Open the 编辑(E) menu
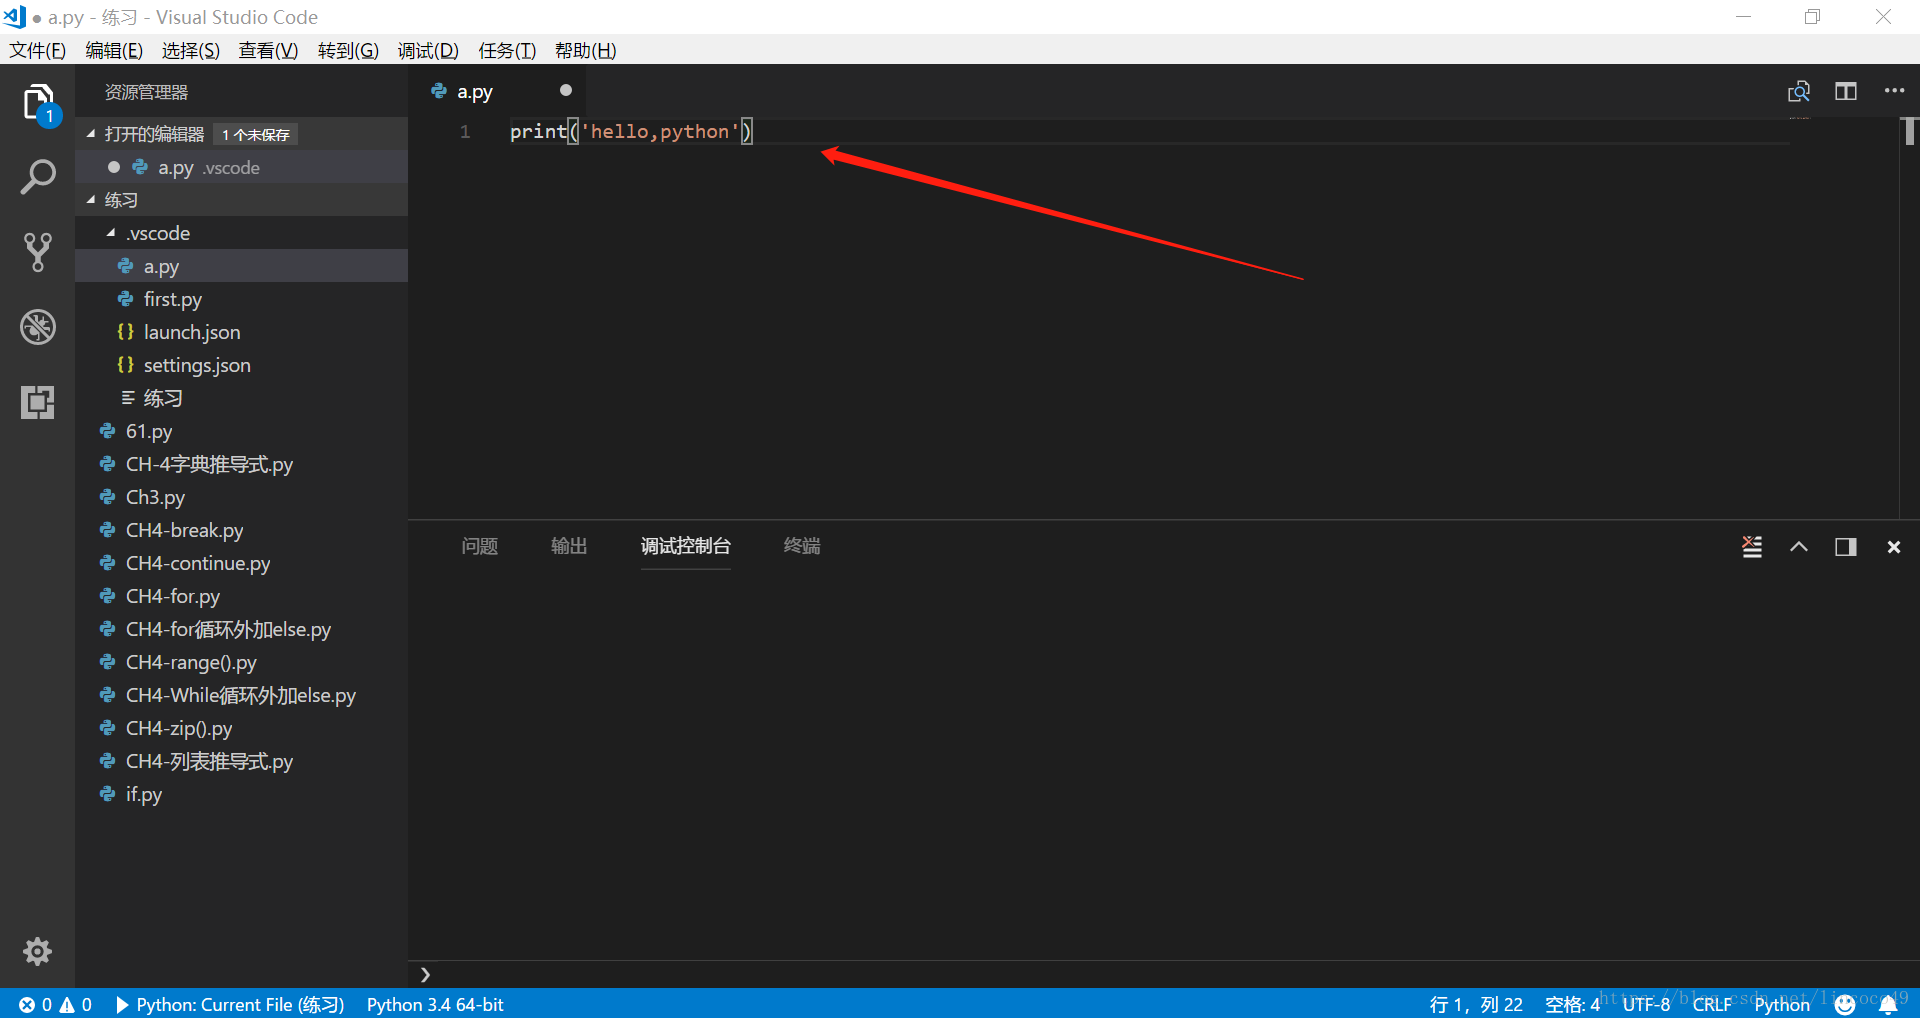The height and width of the screenshot is (1018, 1920). (114, 50)
